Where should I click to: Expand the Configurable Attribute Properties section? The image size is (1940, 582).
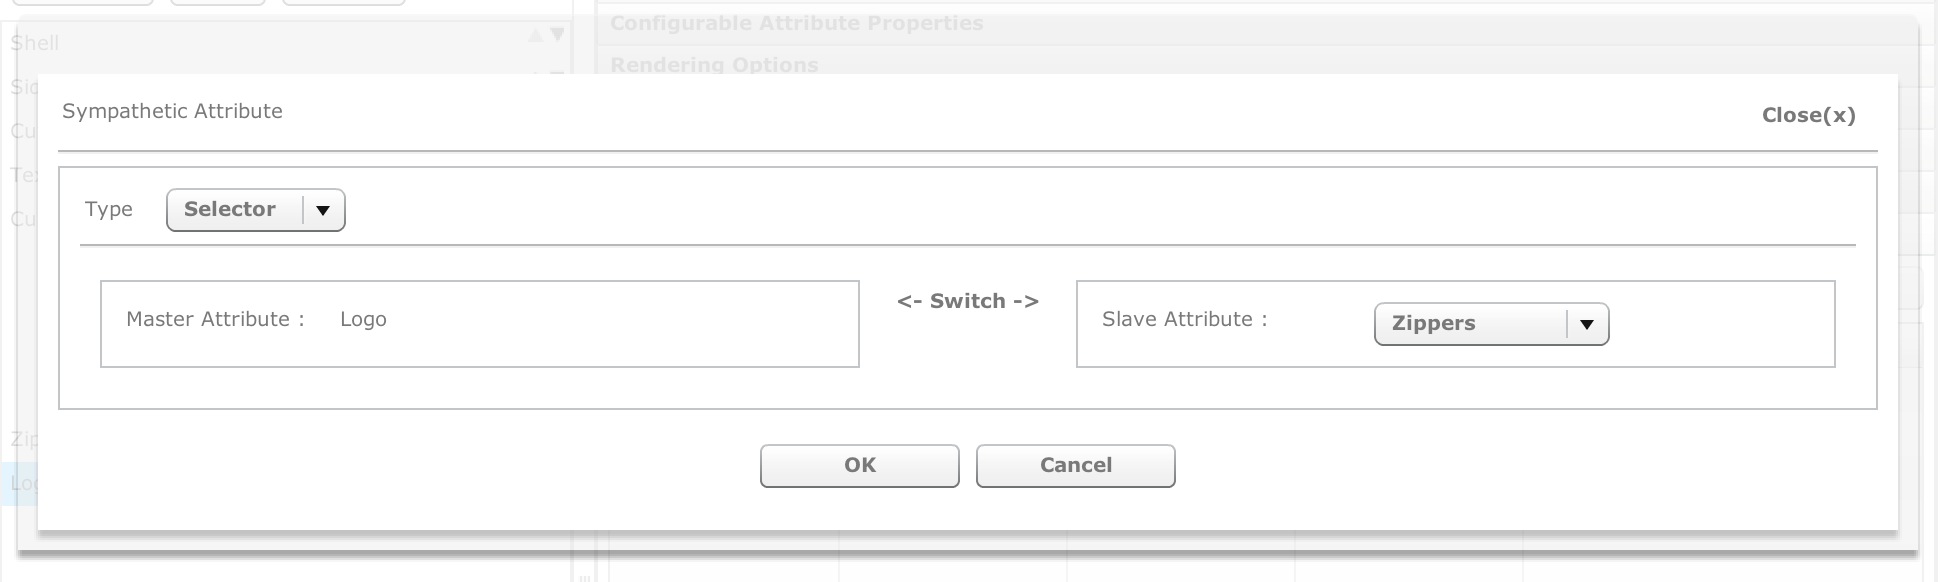click(797, 22)
